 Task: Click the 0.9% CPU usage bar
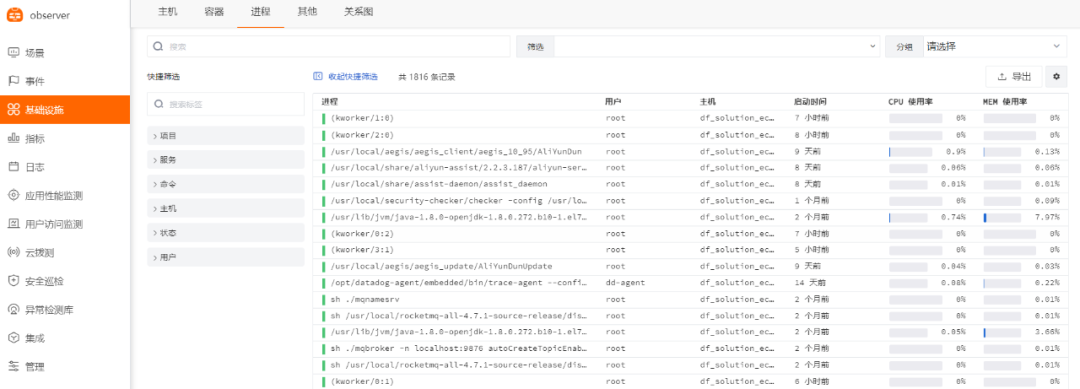pyautogui.click(x=911, y=151)
